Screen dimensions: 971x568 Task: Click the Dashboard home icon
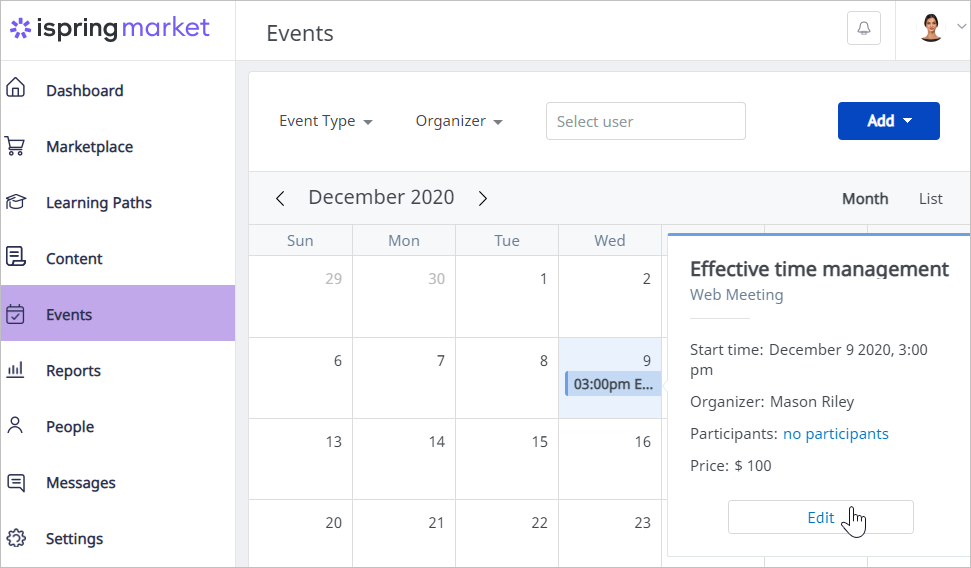pos(15,87)
